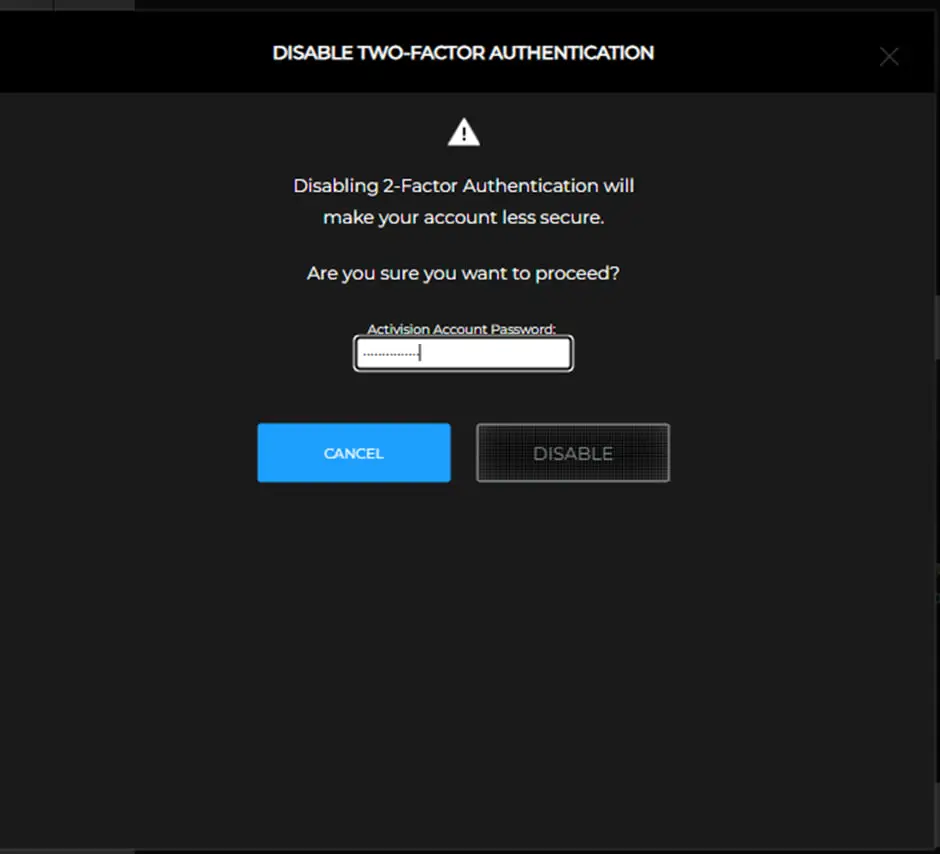Click the 'Disabling 2-Factor Authentication will' text
This screenshot has width=940, height=854.
coord(463,186)
